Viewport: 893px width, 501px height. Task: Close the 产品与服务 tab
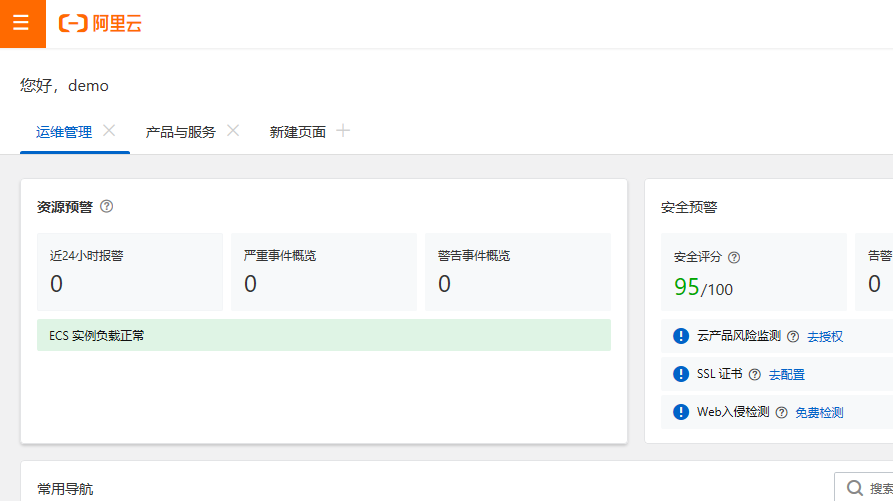pyautogui.click(x=233, y=131)
